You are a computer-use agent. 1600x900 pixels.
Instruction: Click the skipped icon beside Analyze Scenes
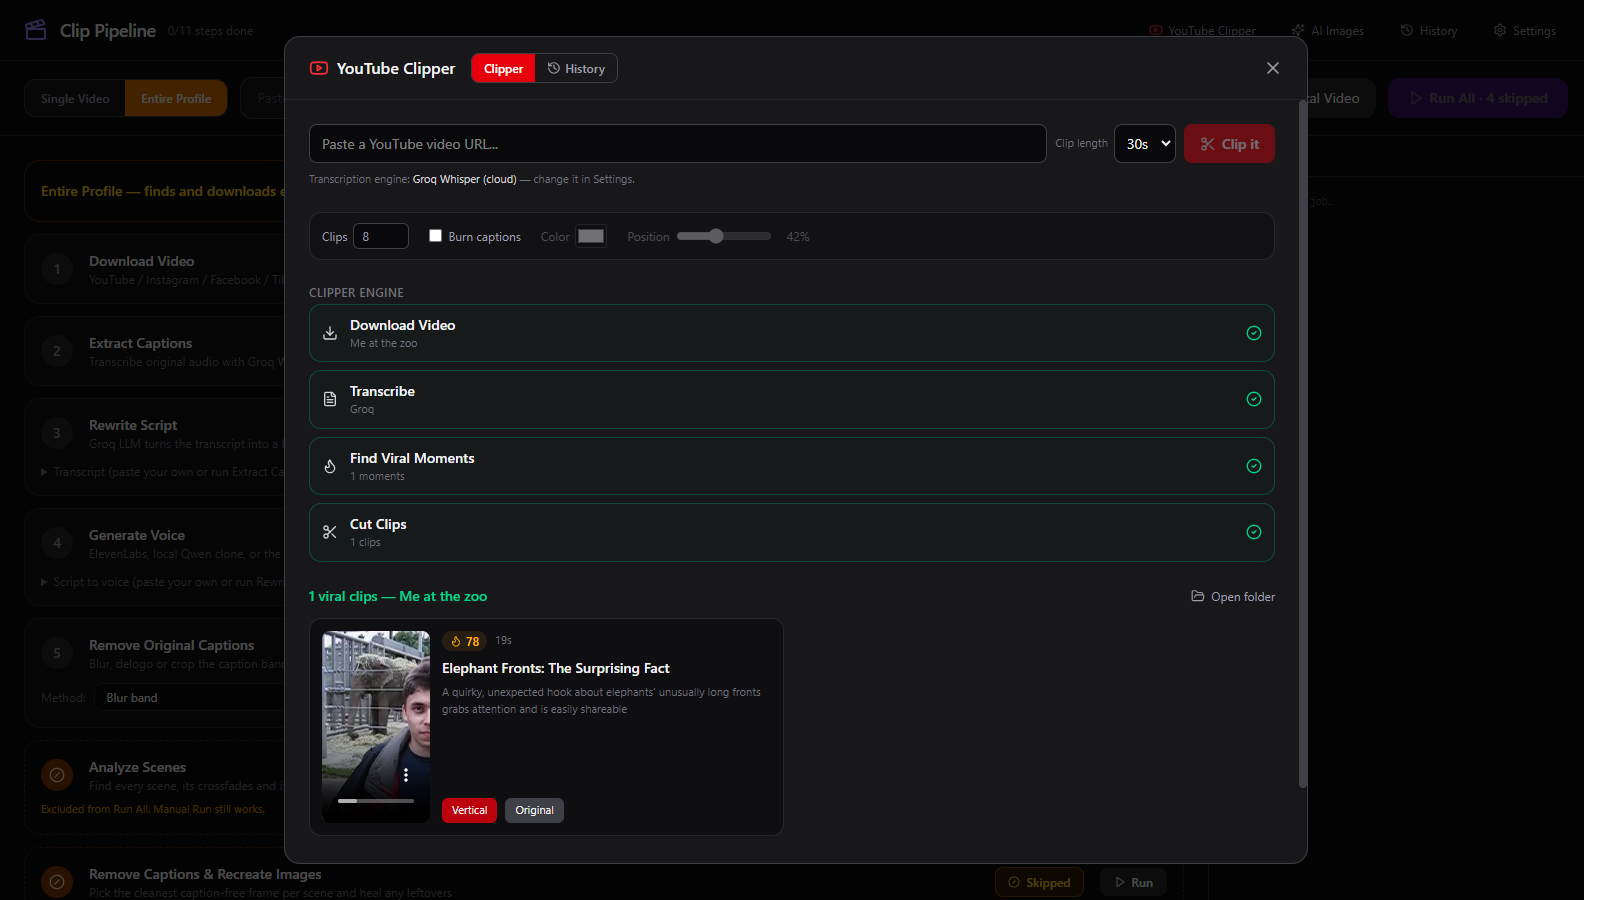pos(57,775)
